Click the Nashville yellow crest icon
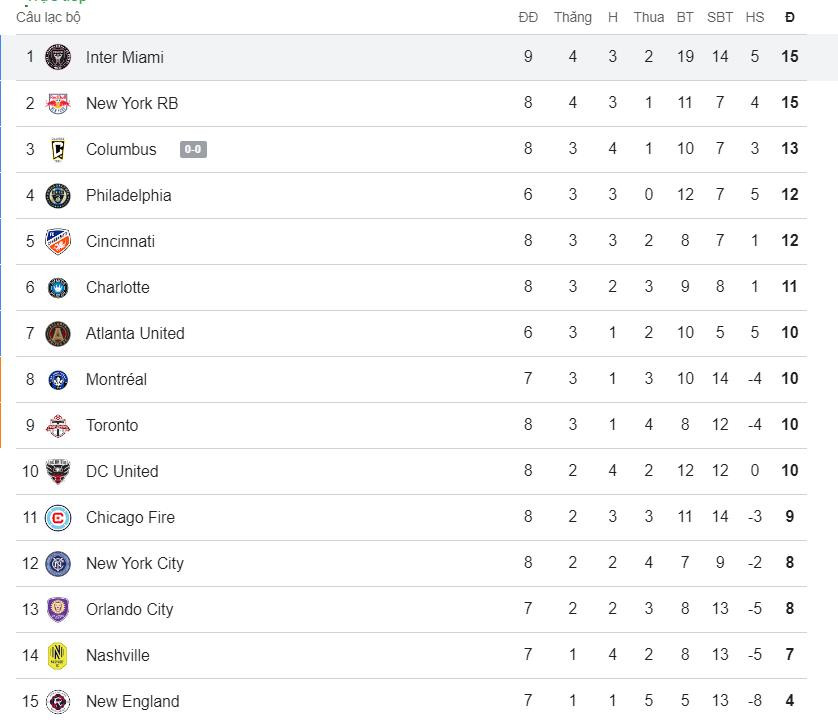The image size is (838, 728). click(x=58, y=655)
